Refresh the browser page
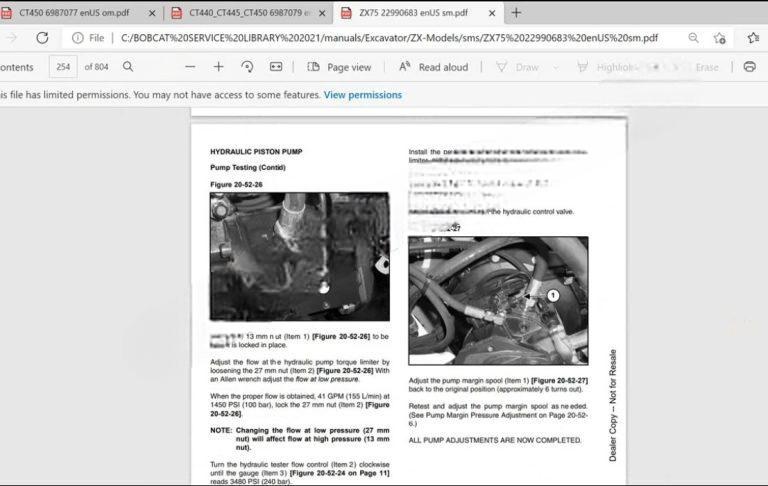Image resolution: width=768 pixels, height=486 pixels. 42,38
